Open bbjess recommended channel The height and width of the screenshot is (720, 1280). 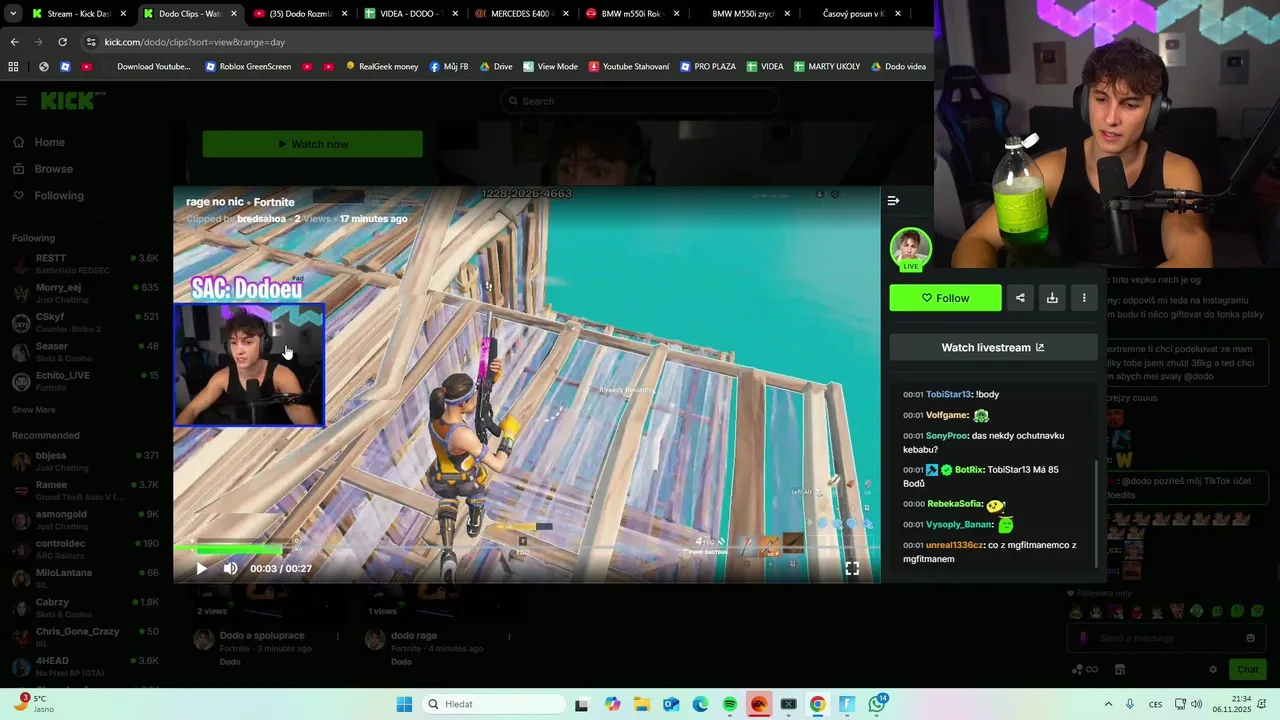[x=85, y=460]
